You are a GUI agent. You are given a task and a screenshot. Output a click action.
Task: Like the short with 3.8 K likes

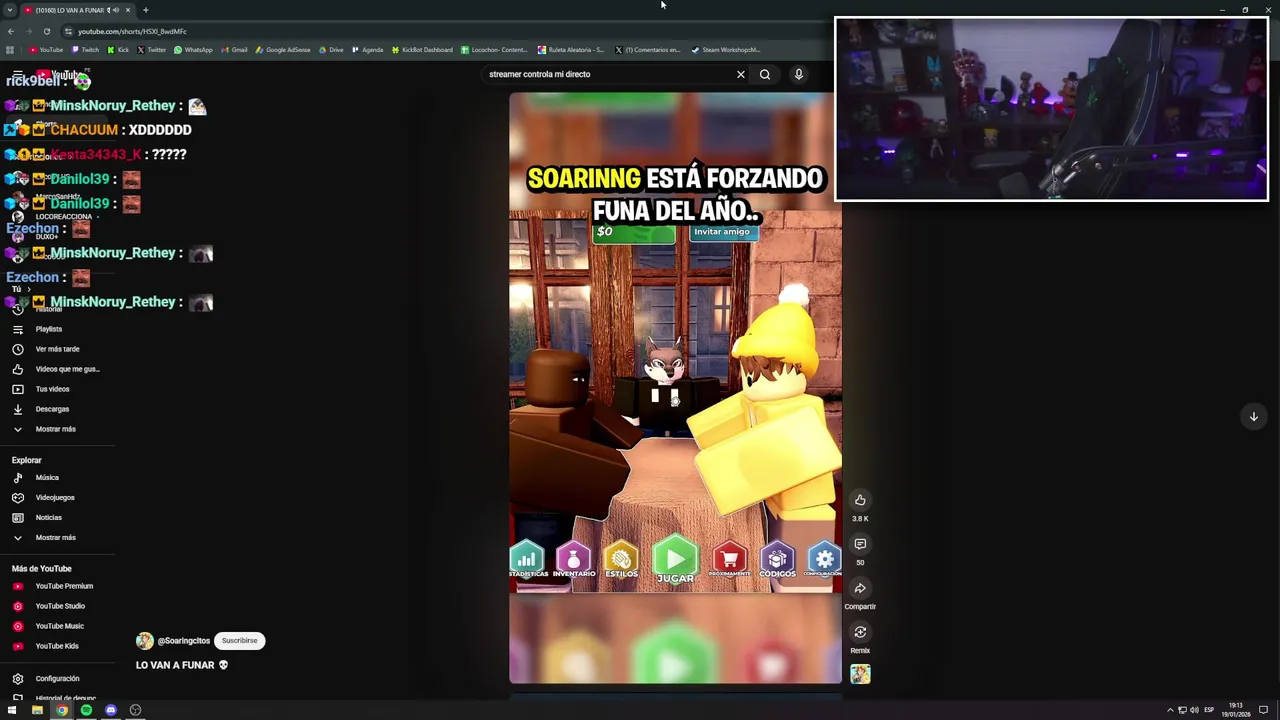860,500
